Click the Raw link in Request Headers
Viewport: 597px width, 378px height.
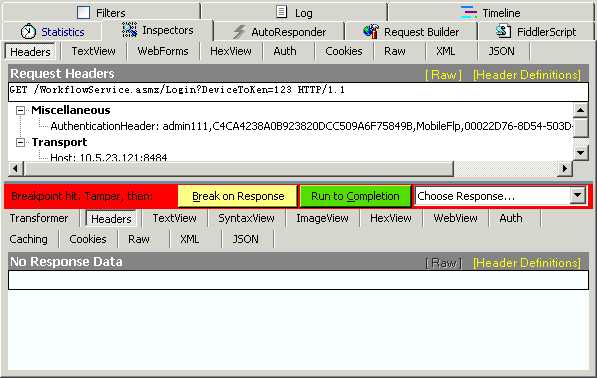(444, 75)
